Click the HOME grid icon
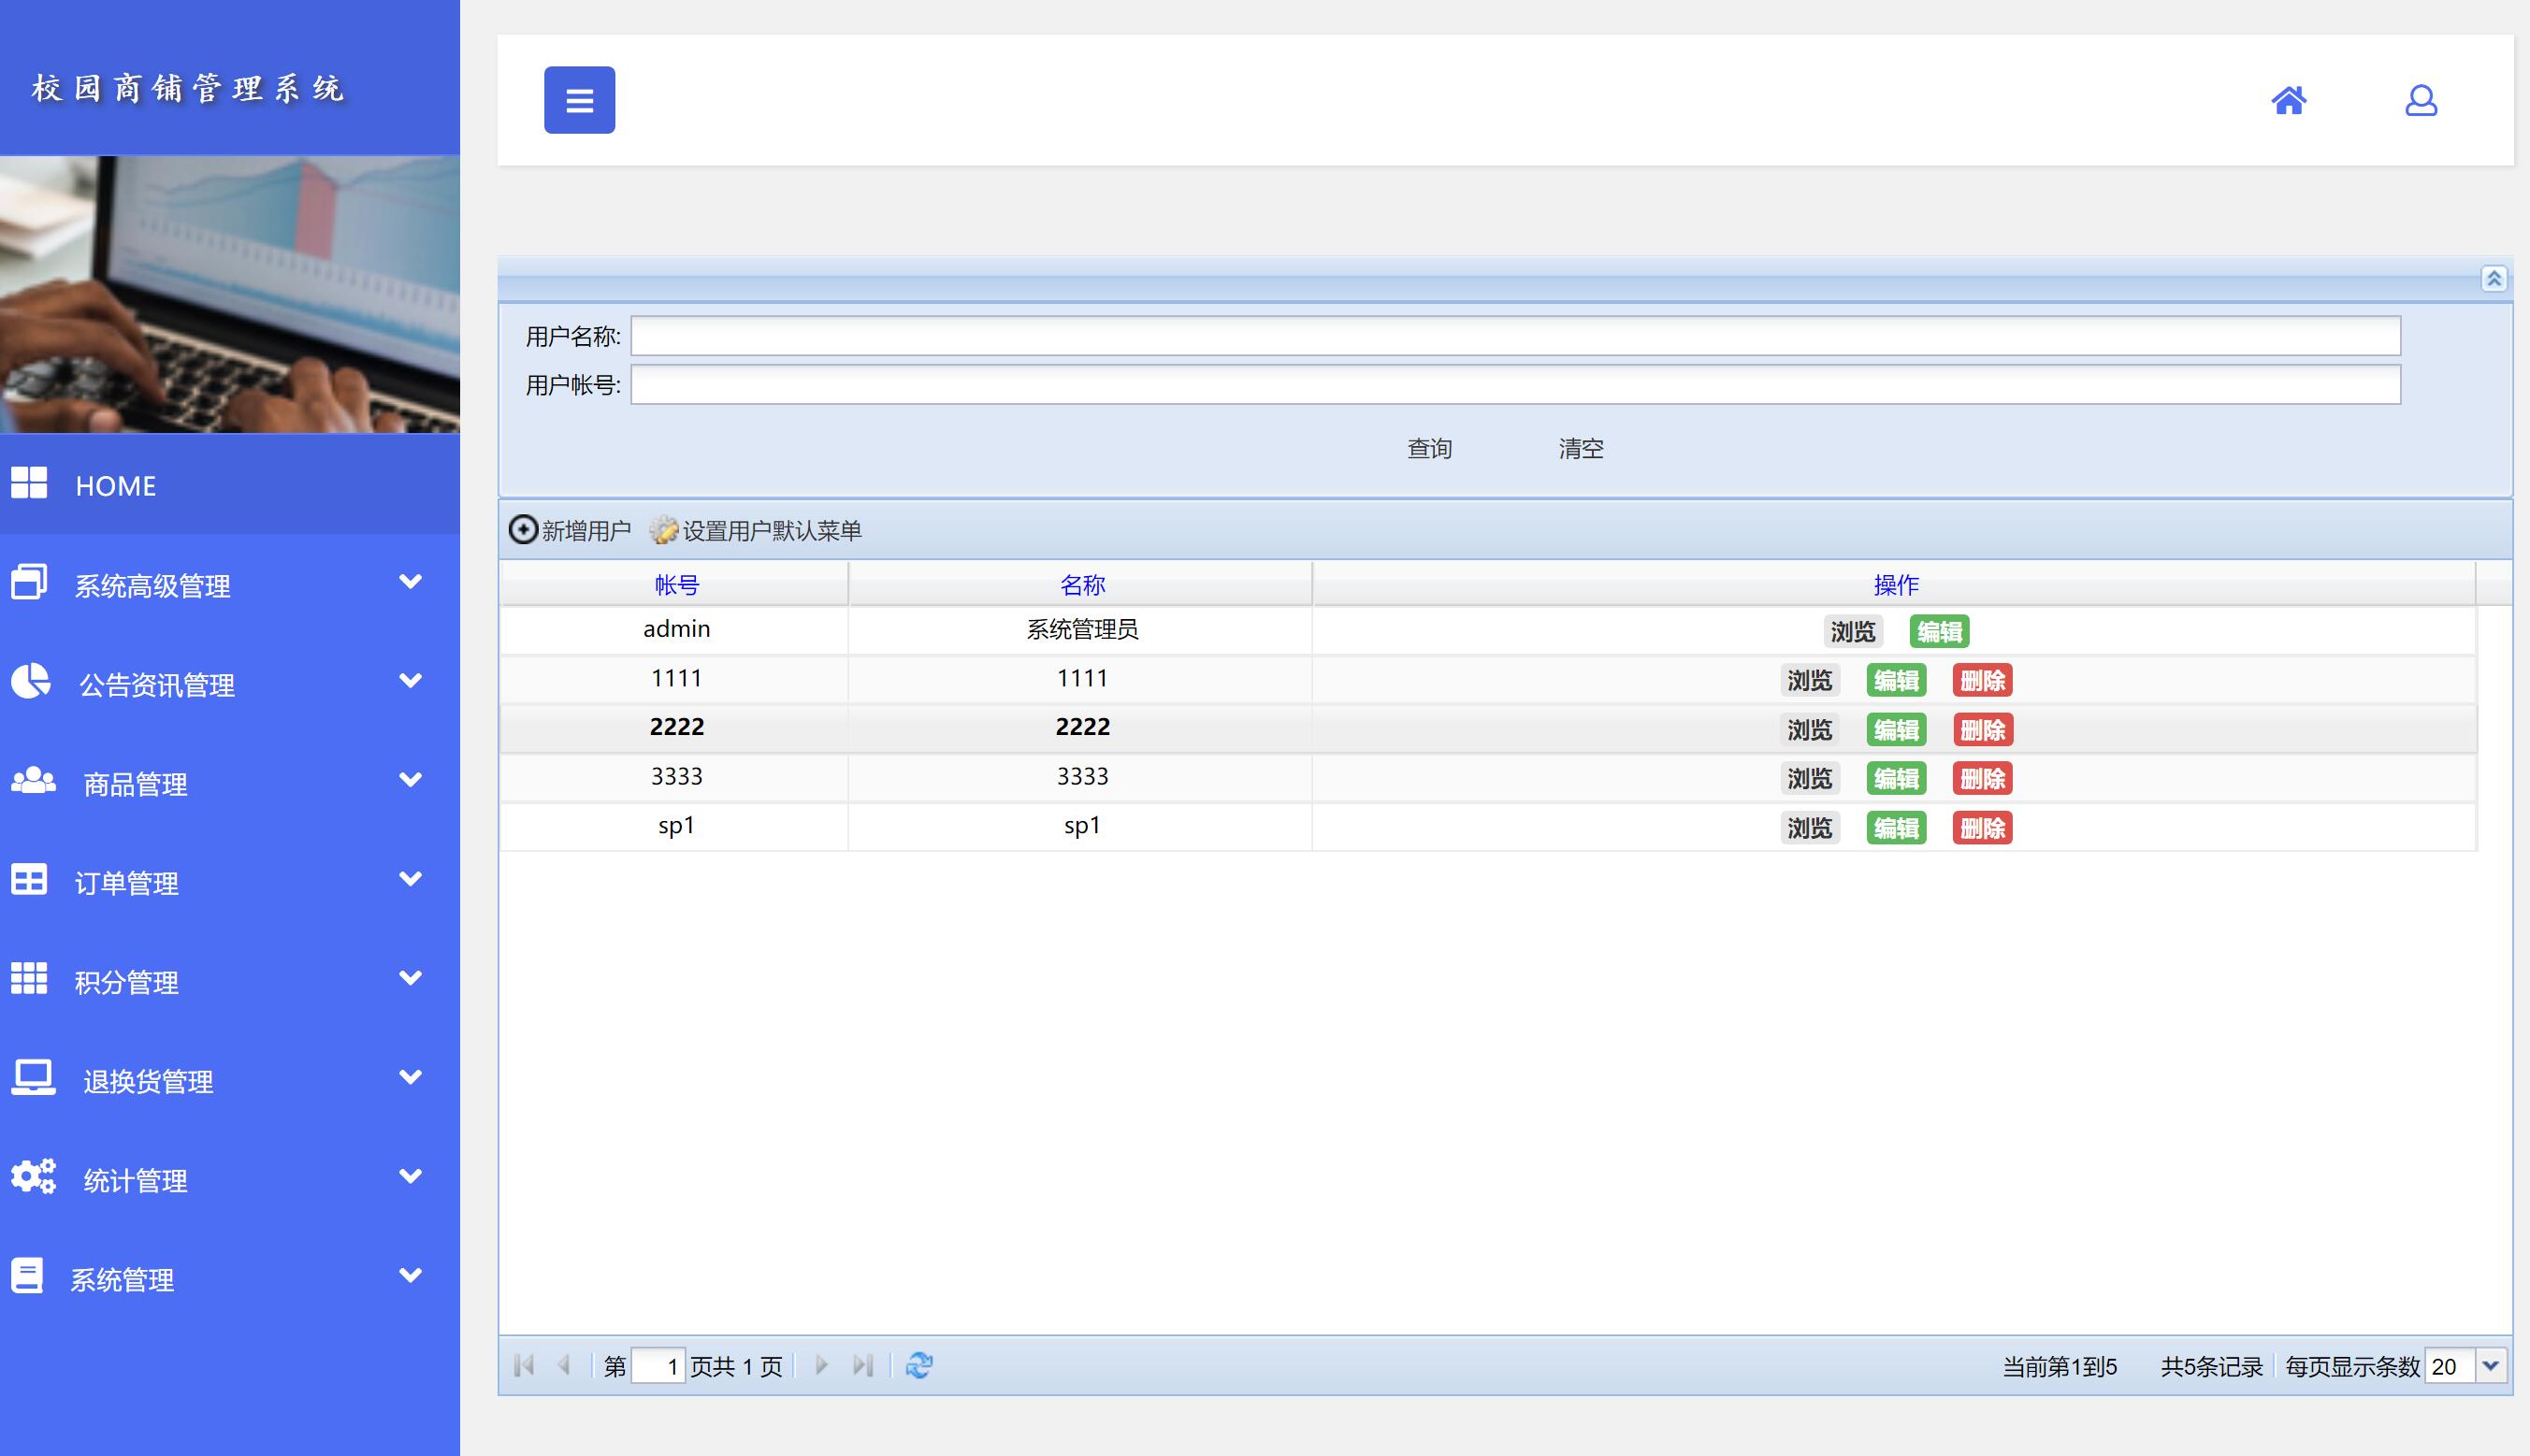2530x1456 pixels. click(29, 482)
